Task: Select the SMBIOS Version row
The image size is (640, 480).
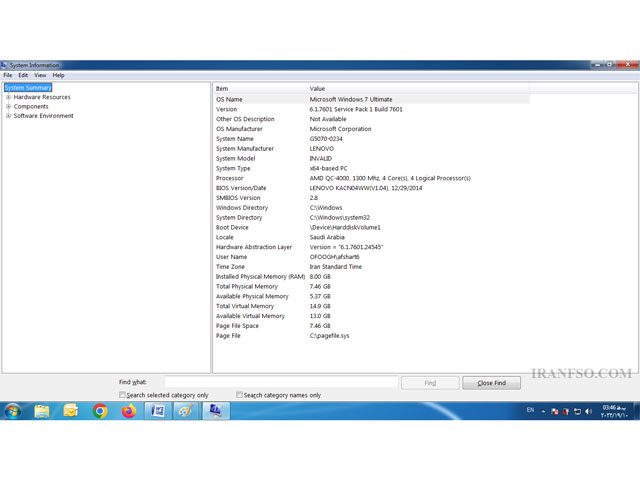Action: click(371, 198)
